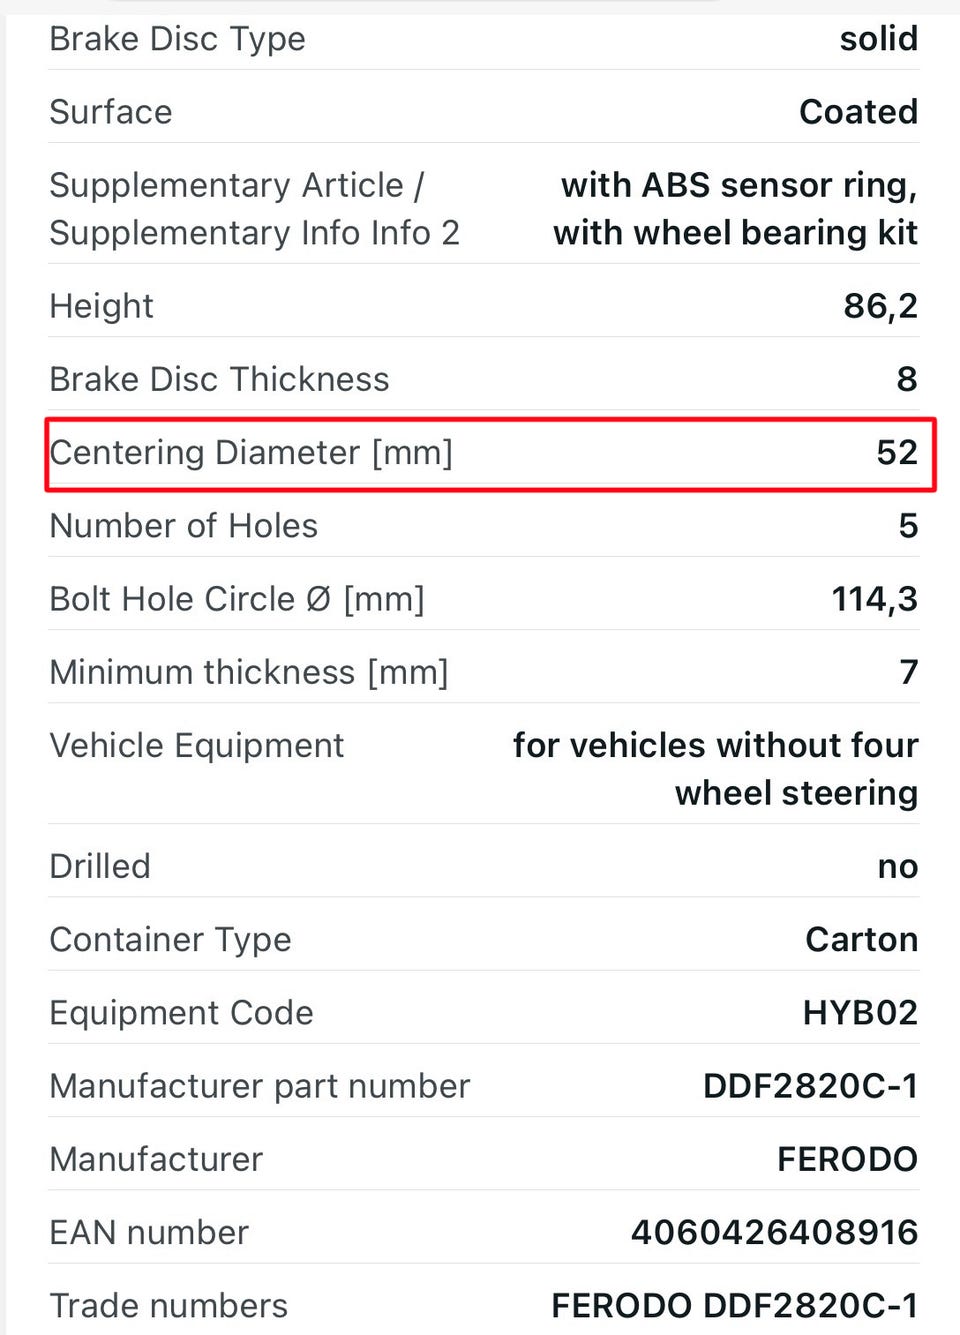960x1335 pixels.
Task: Select the Height value 86,2
Action: tap(880, 306)
